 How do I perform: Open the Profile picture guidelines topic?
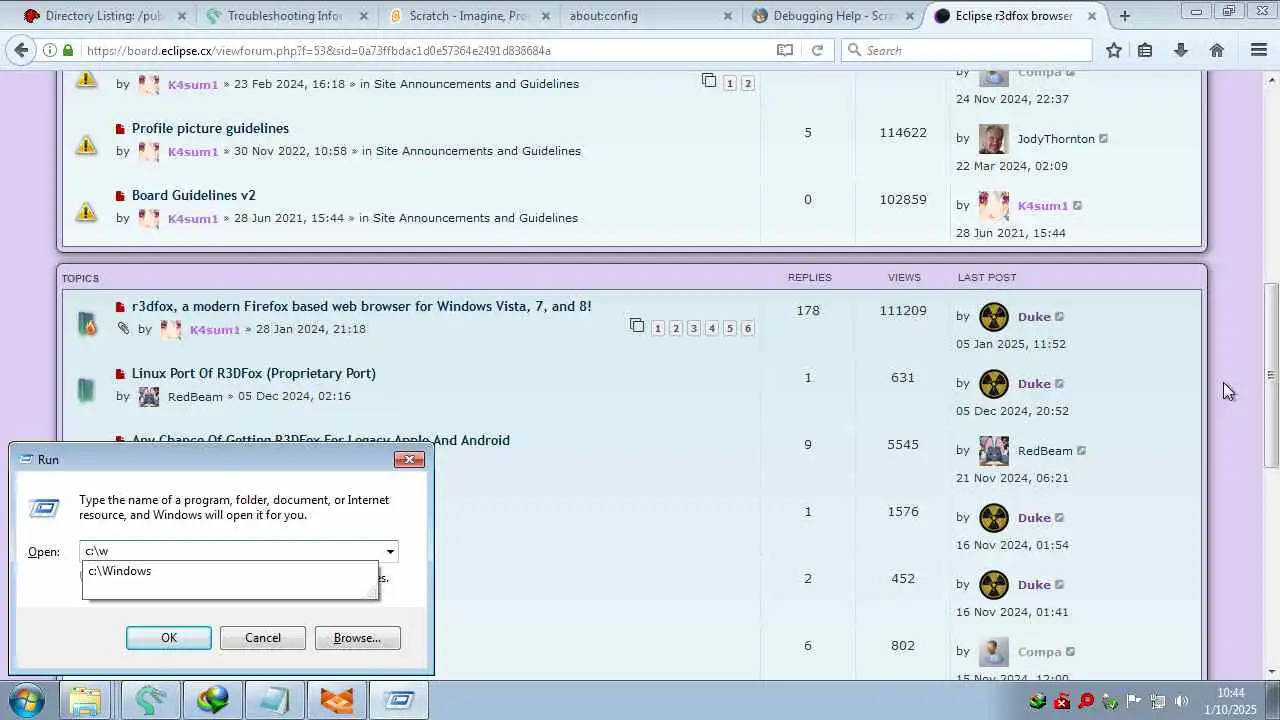pyautogui.click(x=210, y=128)
